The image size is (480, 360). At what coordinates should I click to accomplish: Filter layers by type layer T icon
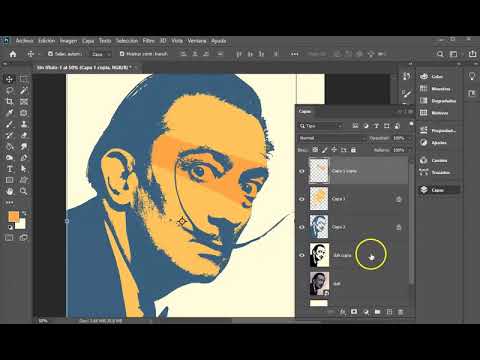tap(376, 126)
